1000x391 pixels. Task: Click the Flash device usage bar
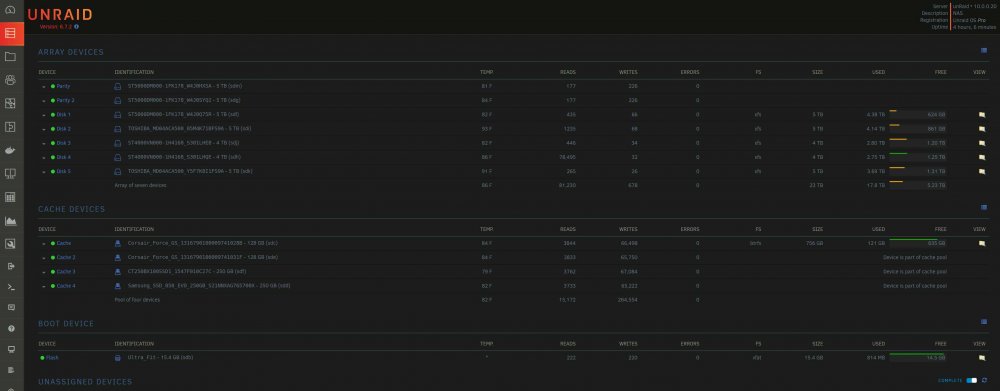(x=917, y=357)
